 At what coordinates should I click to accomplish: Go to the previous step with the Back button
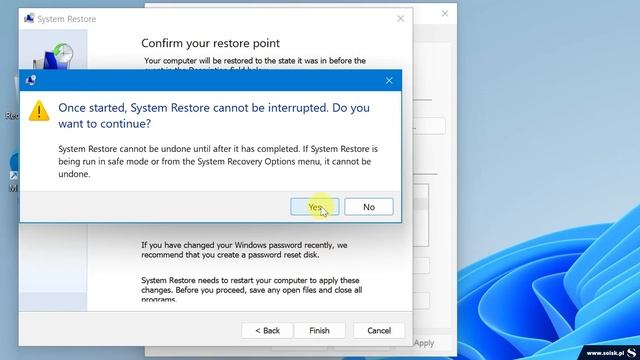coord(267,331)
